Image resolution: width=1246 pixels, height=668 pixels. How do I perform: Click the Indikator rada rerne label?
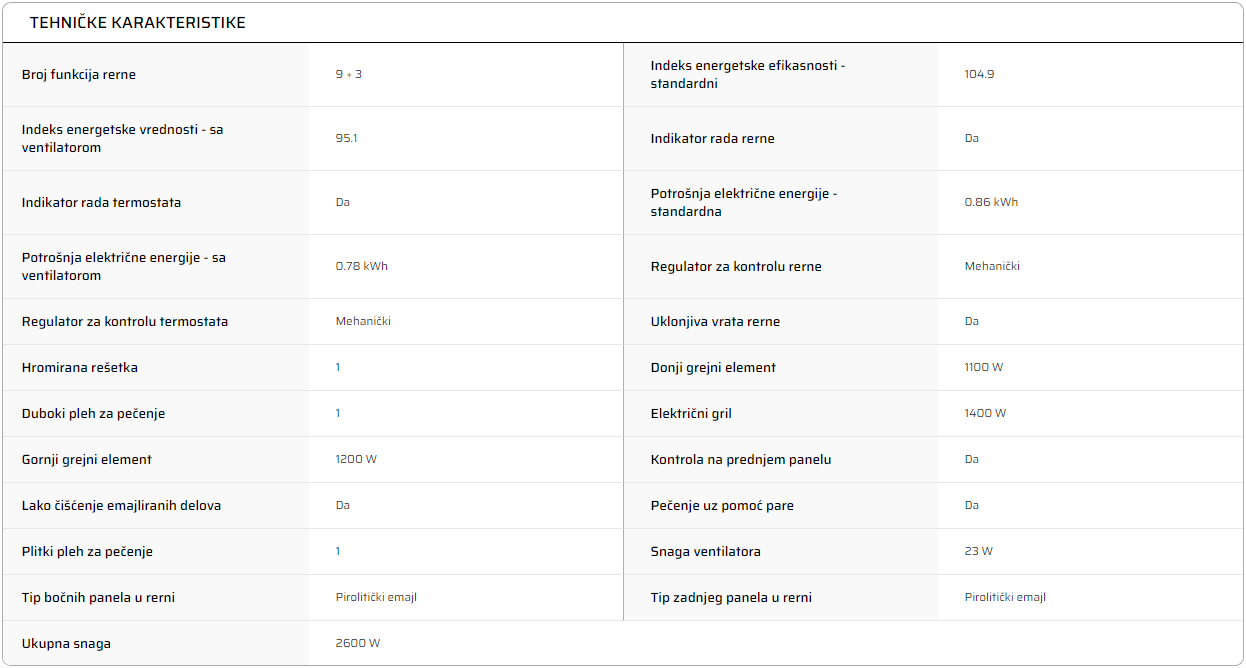point(712,139)
